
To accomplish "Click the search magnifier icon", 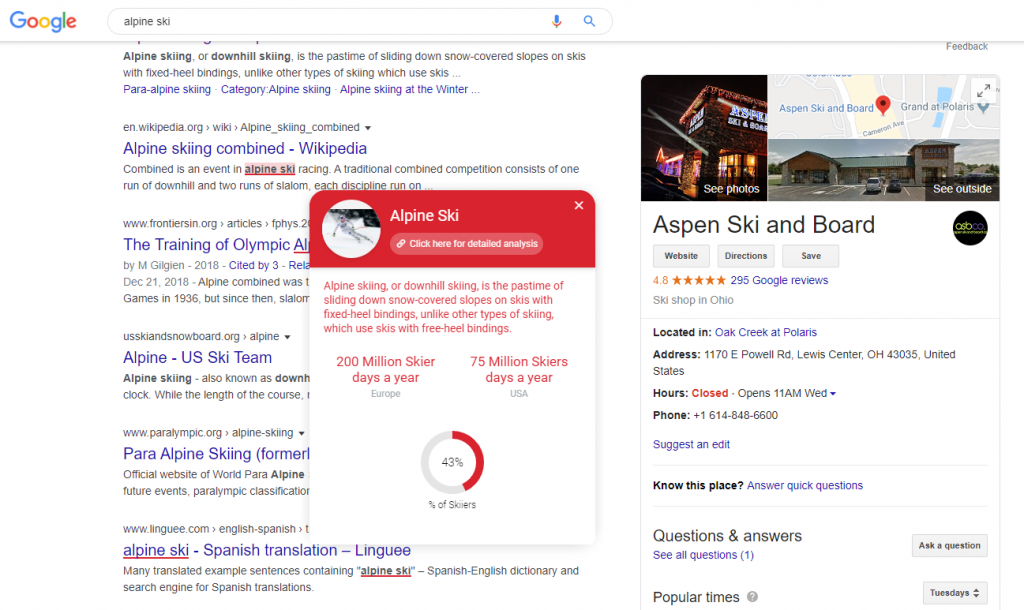I will [x=589, y=21].
